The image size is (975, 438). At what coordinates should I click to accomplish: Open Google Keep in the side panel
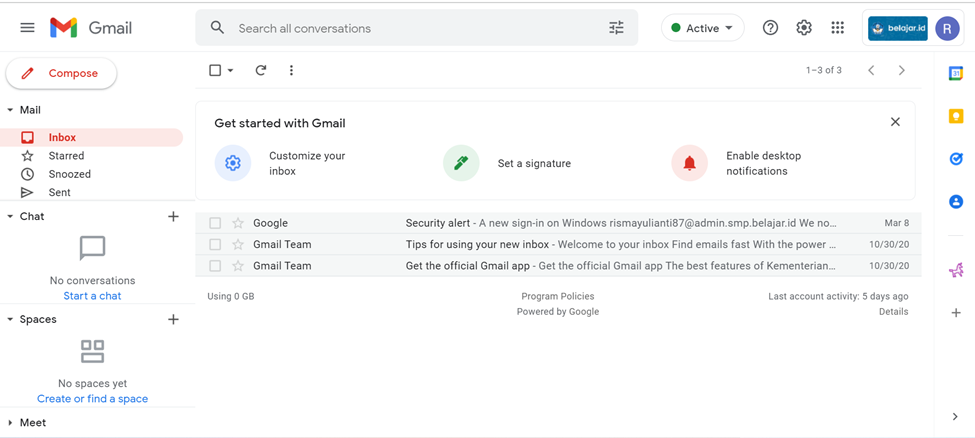point(955,117)
